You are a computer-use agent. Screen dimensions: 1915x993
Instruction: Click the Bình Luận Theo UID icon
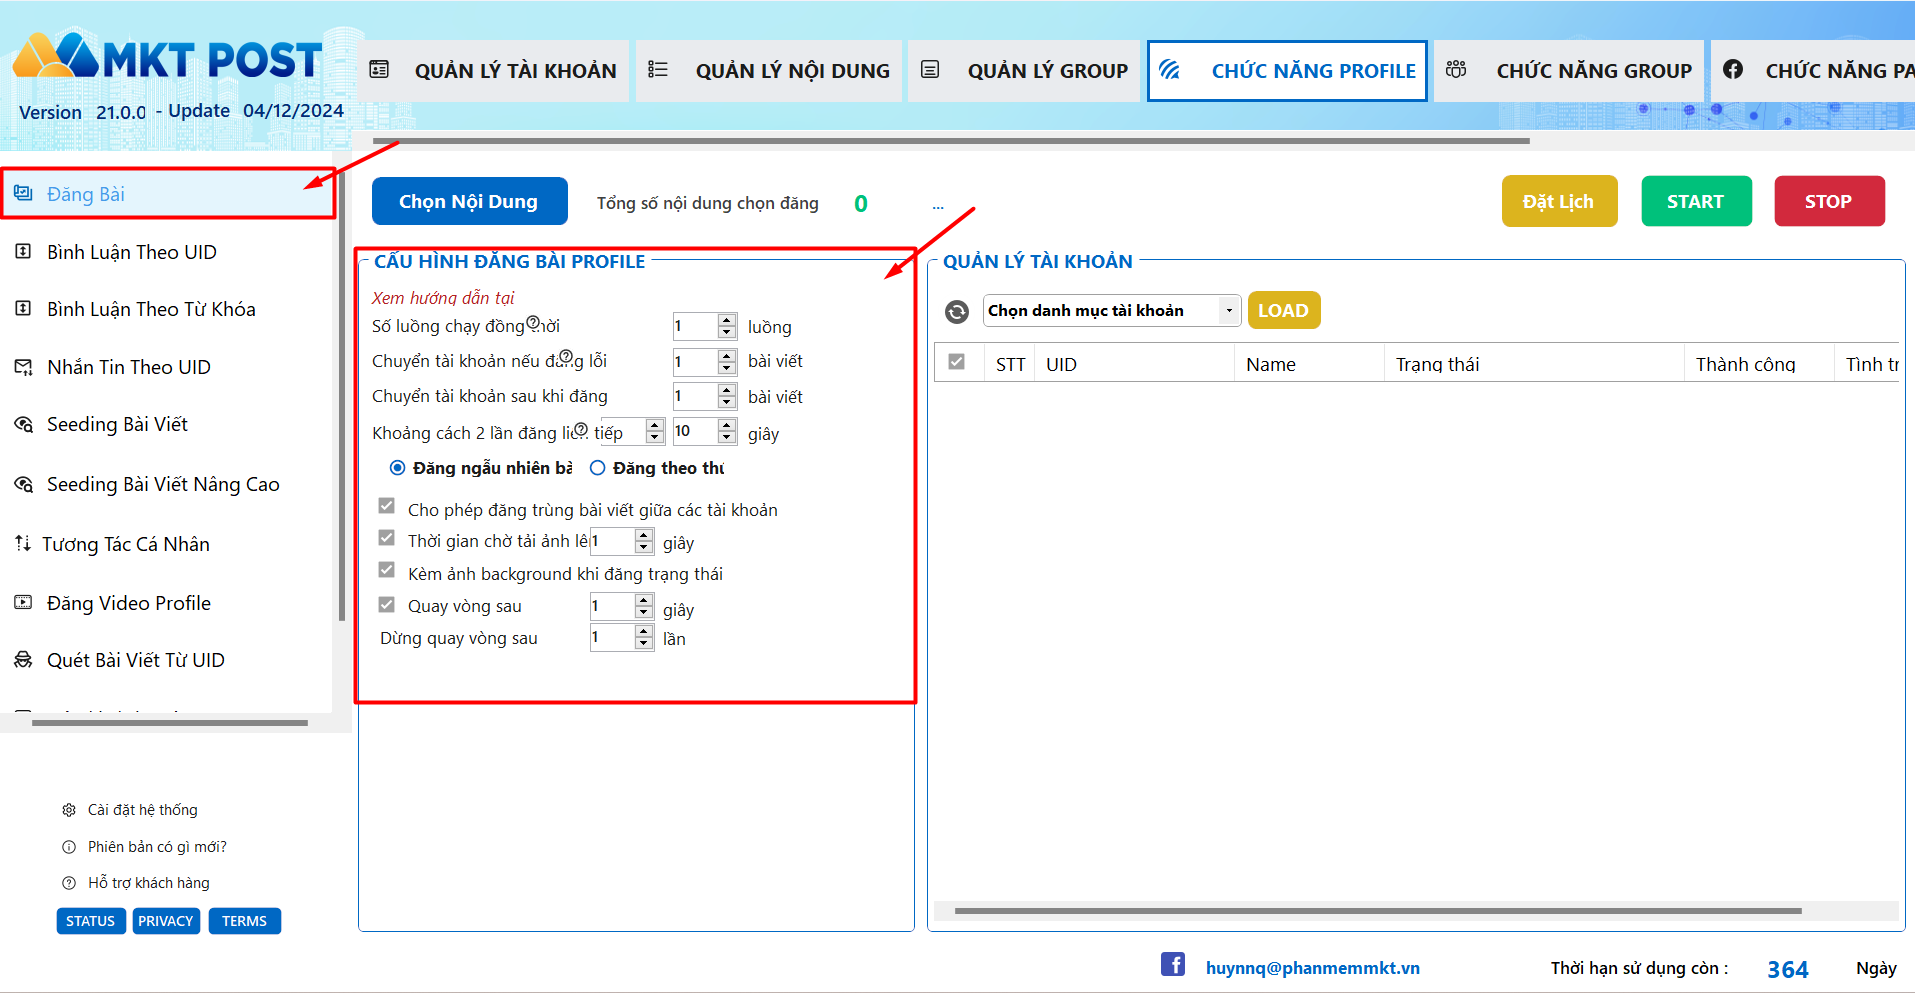tap(23, 251)
